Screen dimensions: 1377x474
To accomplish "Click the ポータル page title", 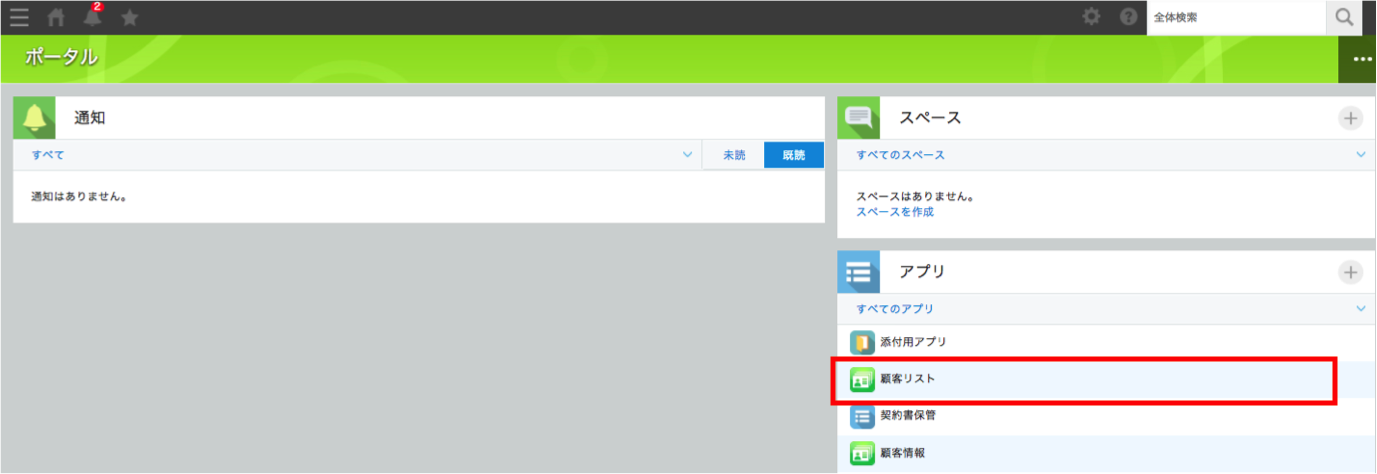I will click(61, 58).
